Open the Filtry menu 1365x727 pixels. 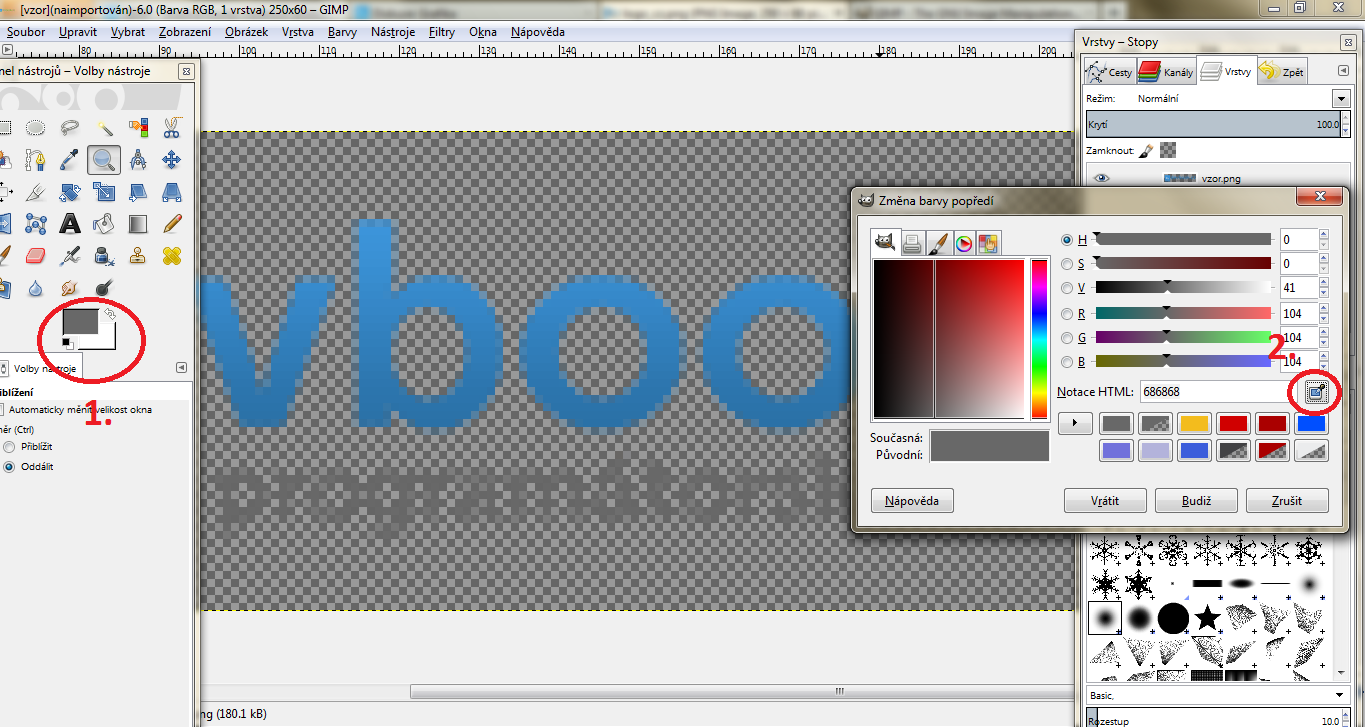point(441,32)
